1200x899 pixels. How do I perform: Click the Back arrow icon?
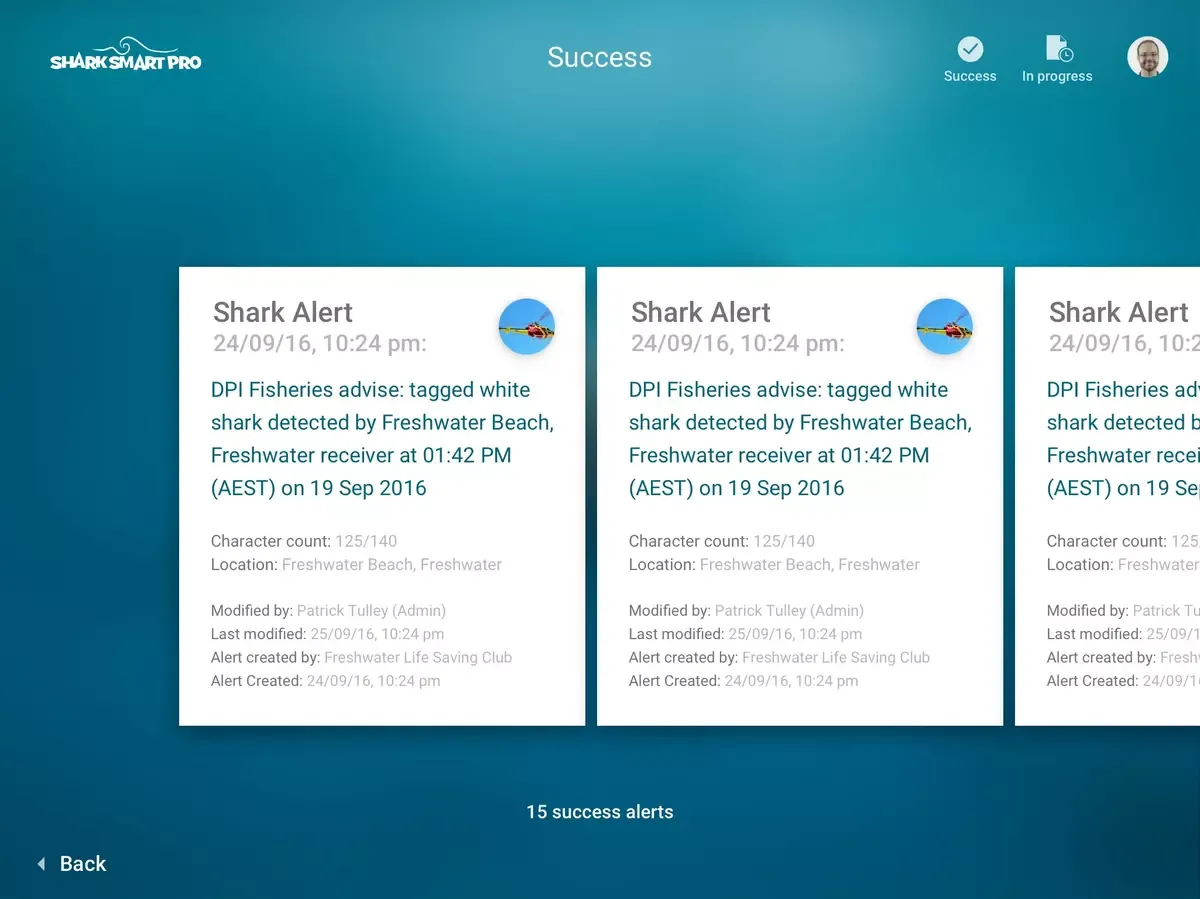click(x=41, y=864)
